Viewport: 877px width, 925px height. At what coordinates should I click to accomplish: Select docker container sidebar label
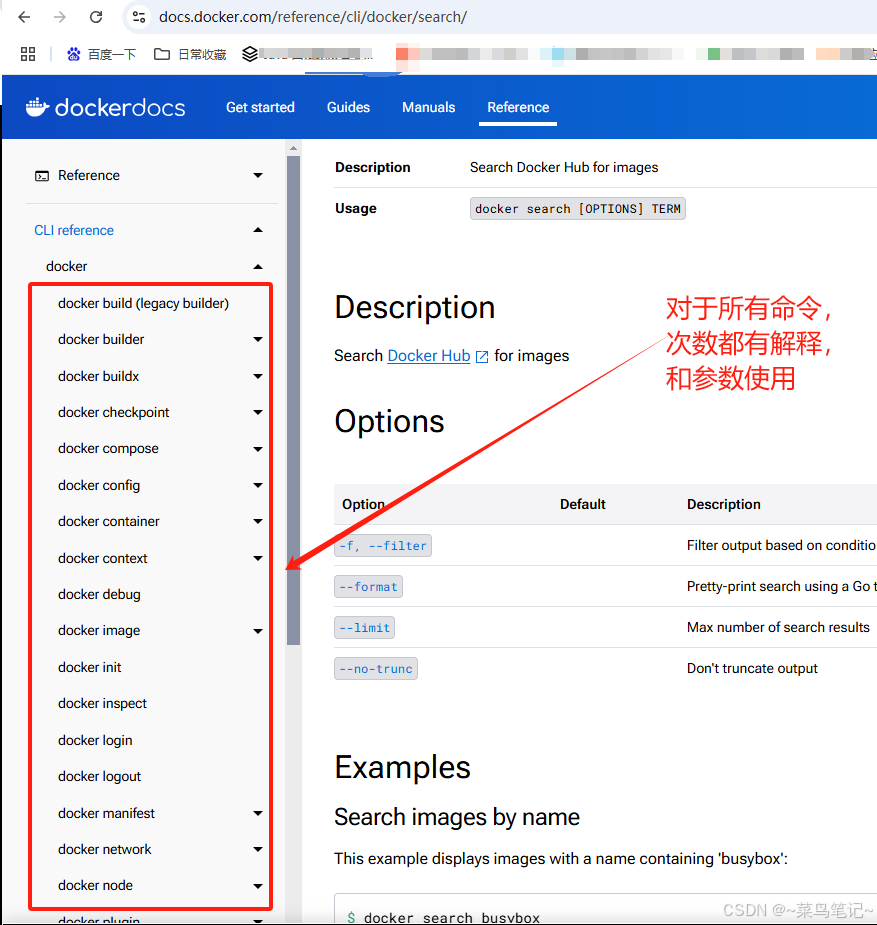click(x=109, y=521)
